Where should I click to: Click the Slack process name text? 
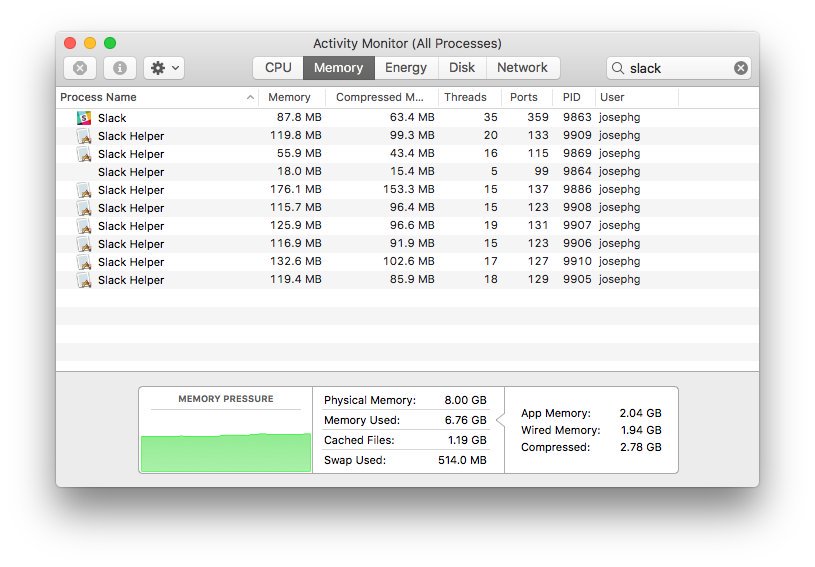click(x=112, y=118)
